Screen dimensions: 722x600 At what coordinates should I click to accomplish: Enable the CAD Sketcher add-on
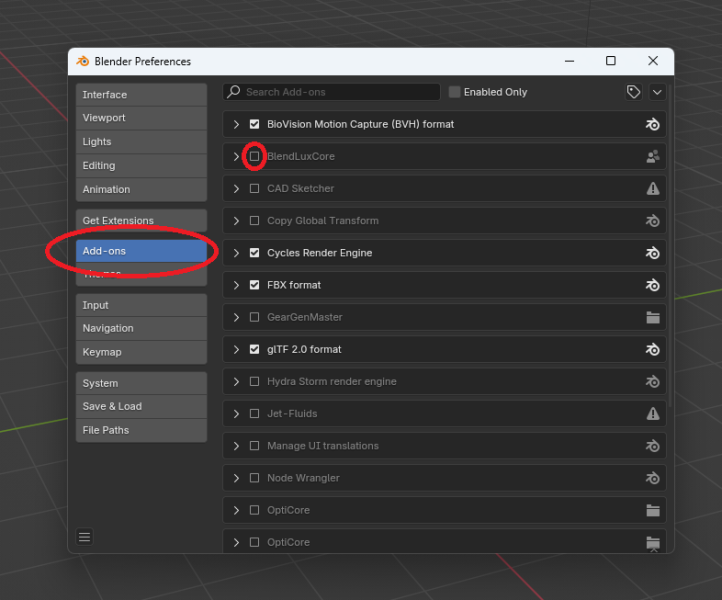pyautogui.click(x=254, y=188)
